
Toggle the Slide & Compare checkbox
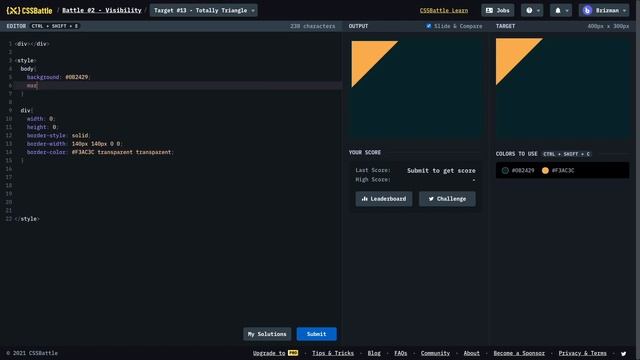(429, 26)
